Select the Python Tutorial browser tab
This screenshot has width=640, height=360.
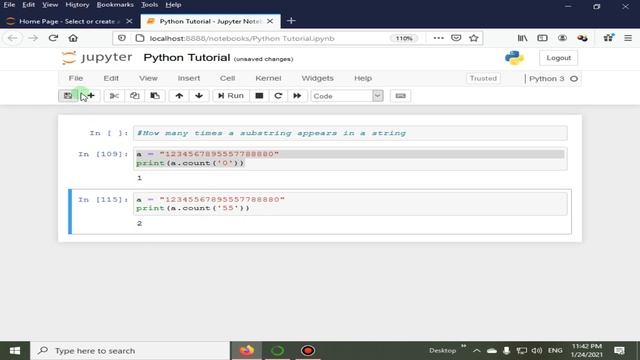pyautogui.click(x=210, y=21)
